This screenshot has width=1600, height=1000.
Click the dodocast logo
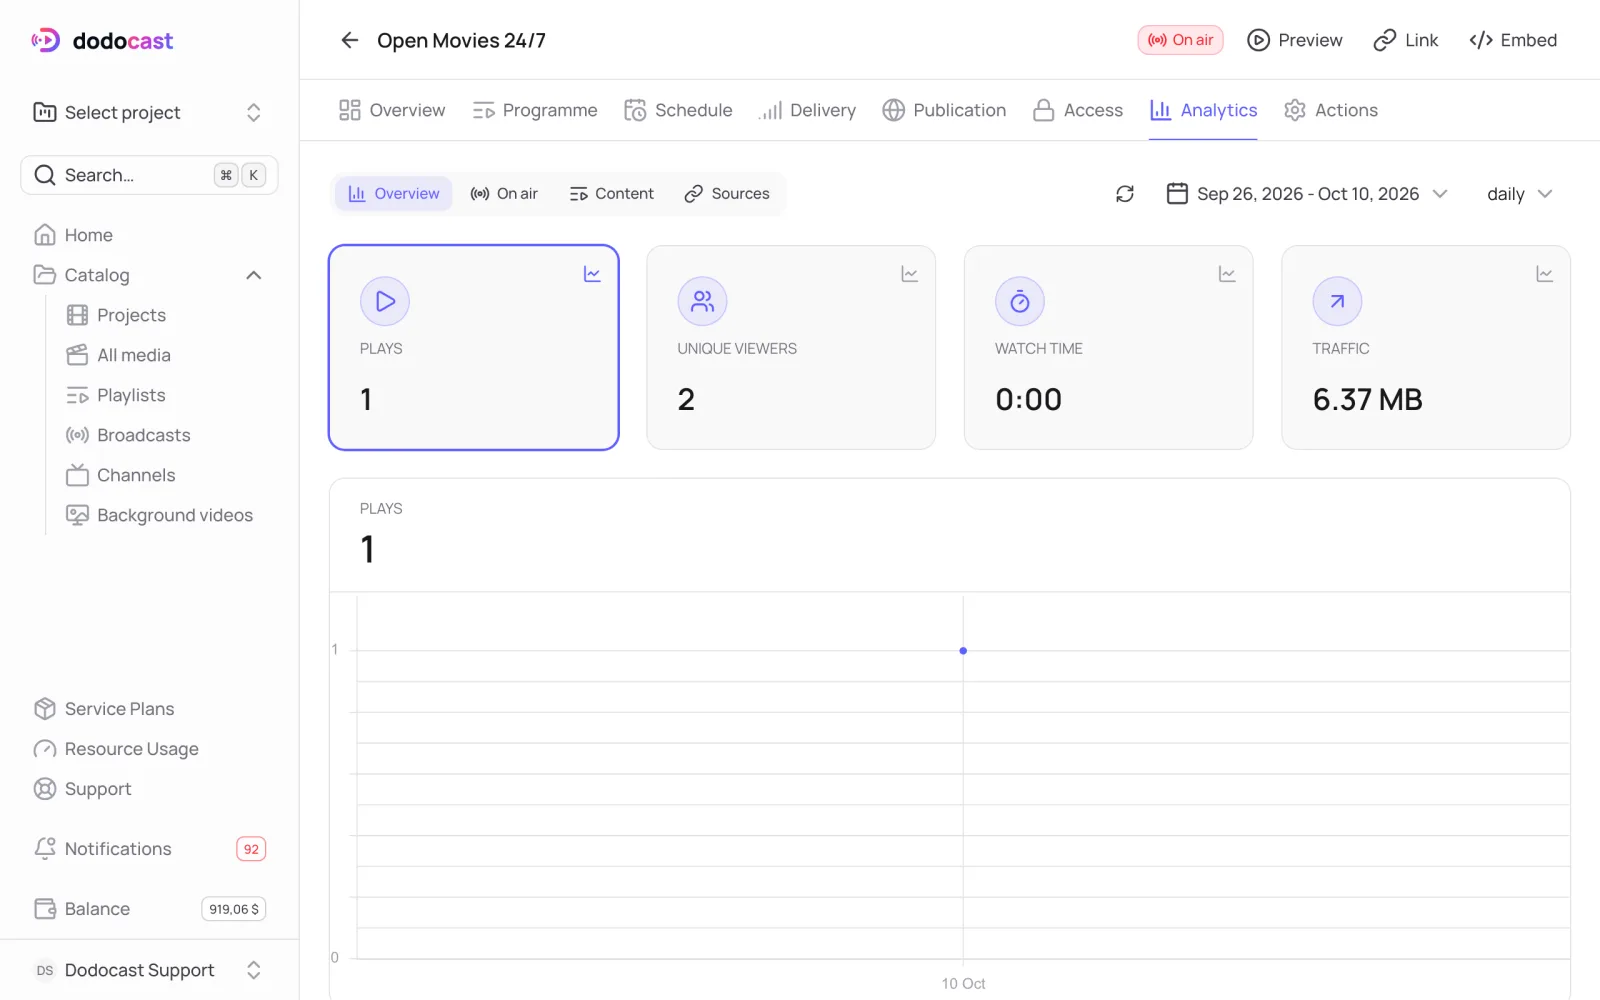click(x=102, y=40)
